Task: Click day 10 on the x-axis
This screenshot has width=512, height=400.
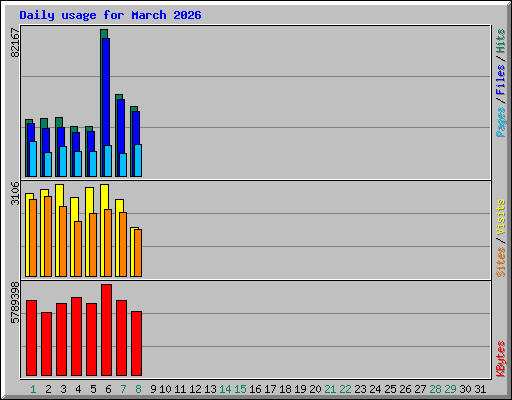Action: coord(165,389)
